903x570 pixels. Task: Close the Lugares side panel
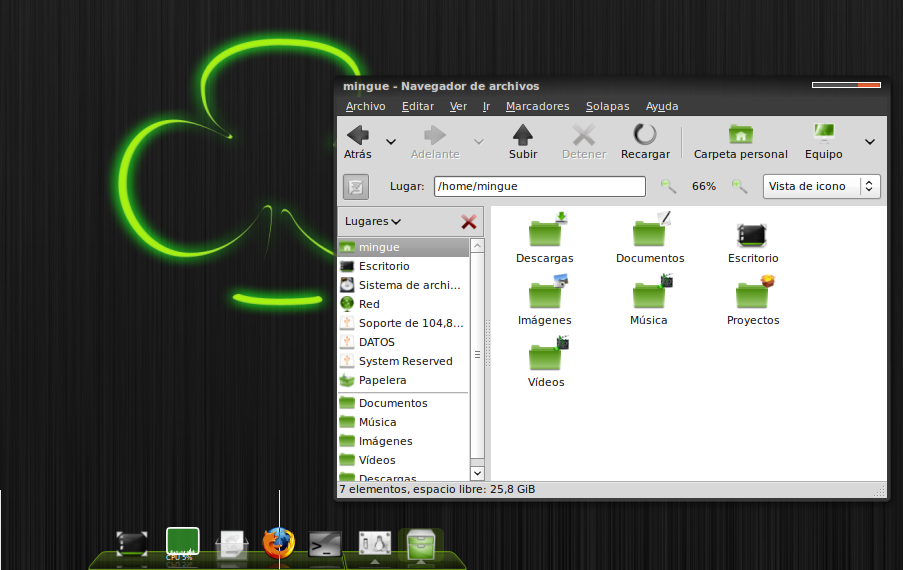(469, 222)
